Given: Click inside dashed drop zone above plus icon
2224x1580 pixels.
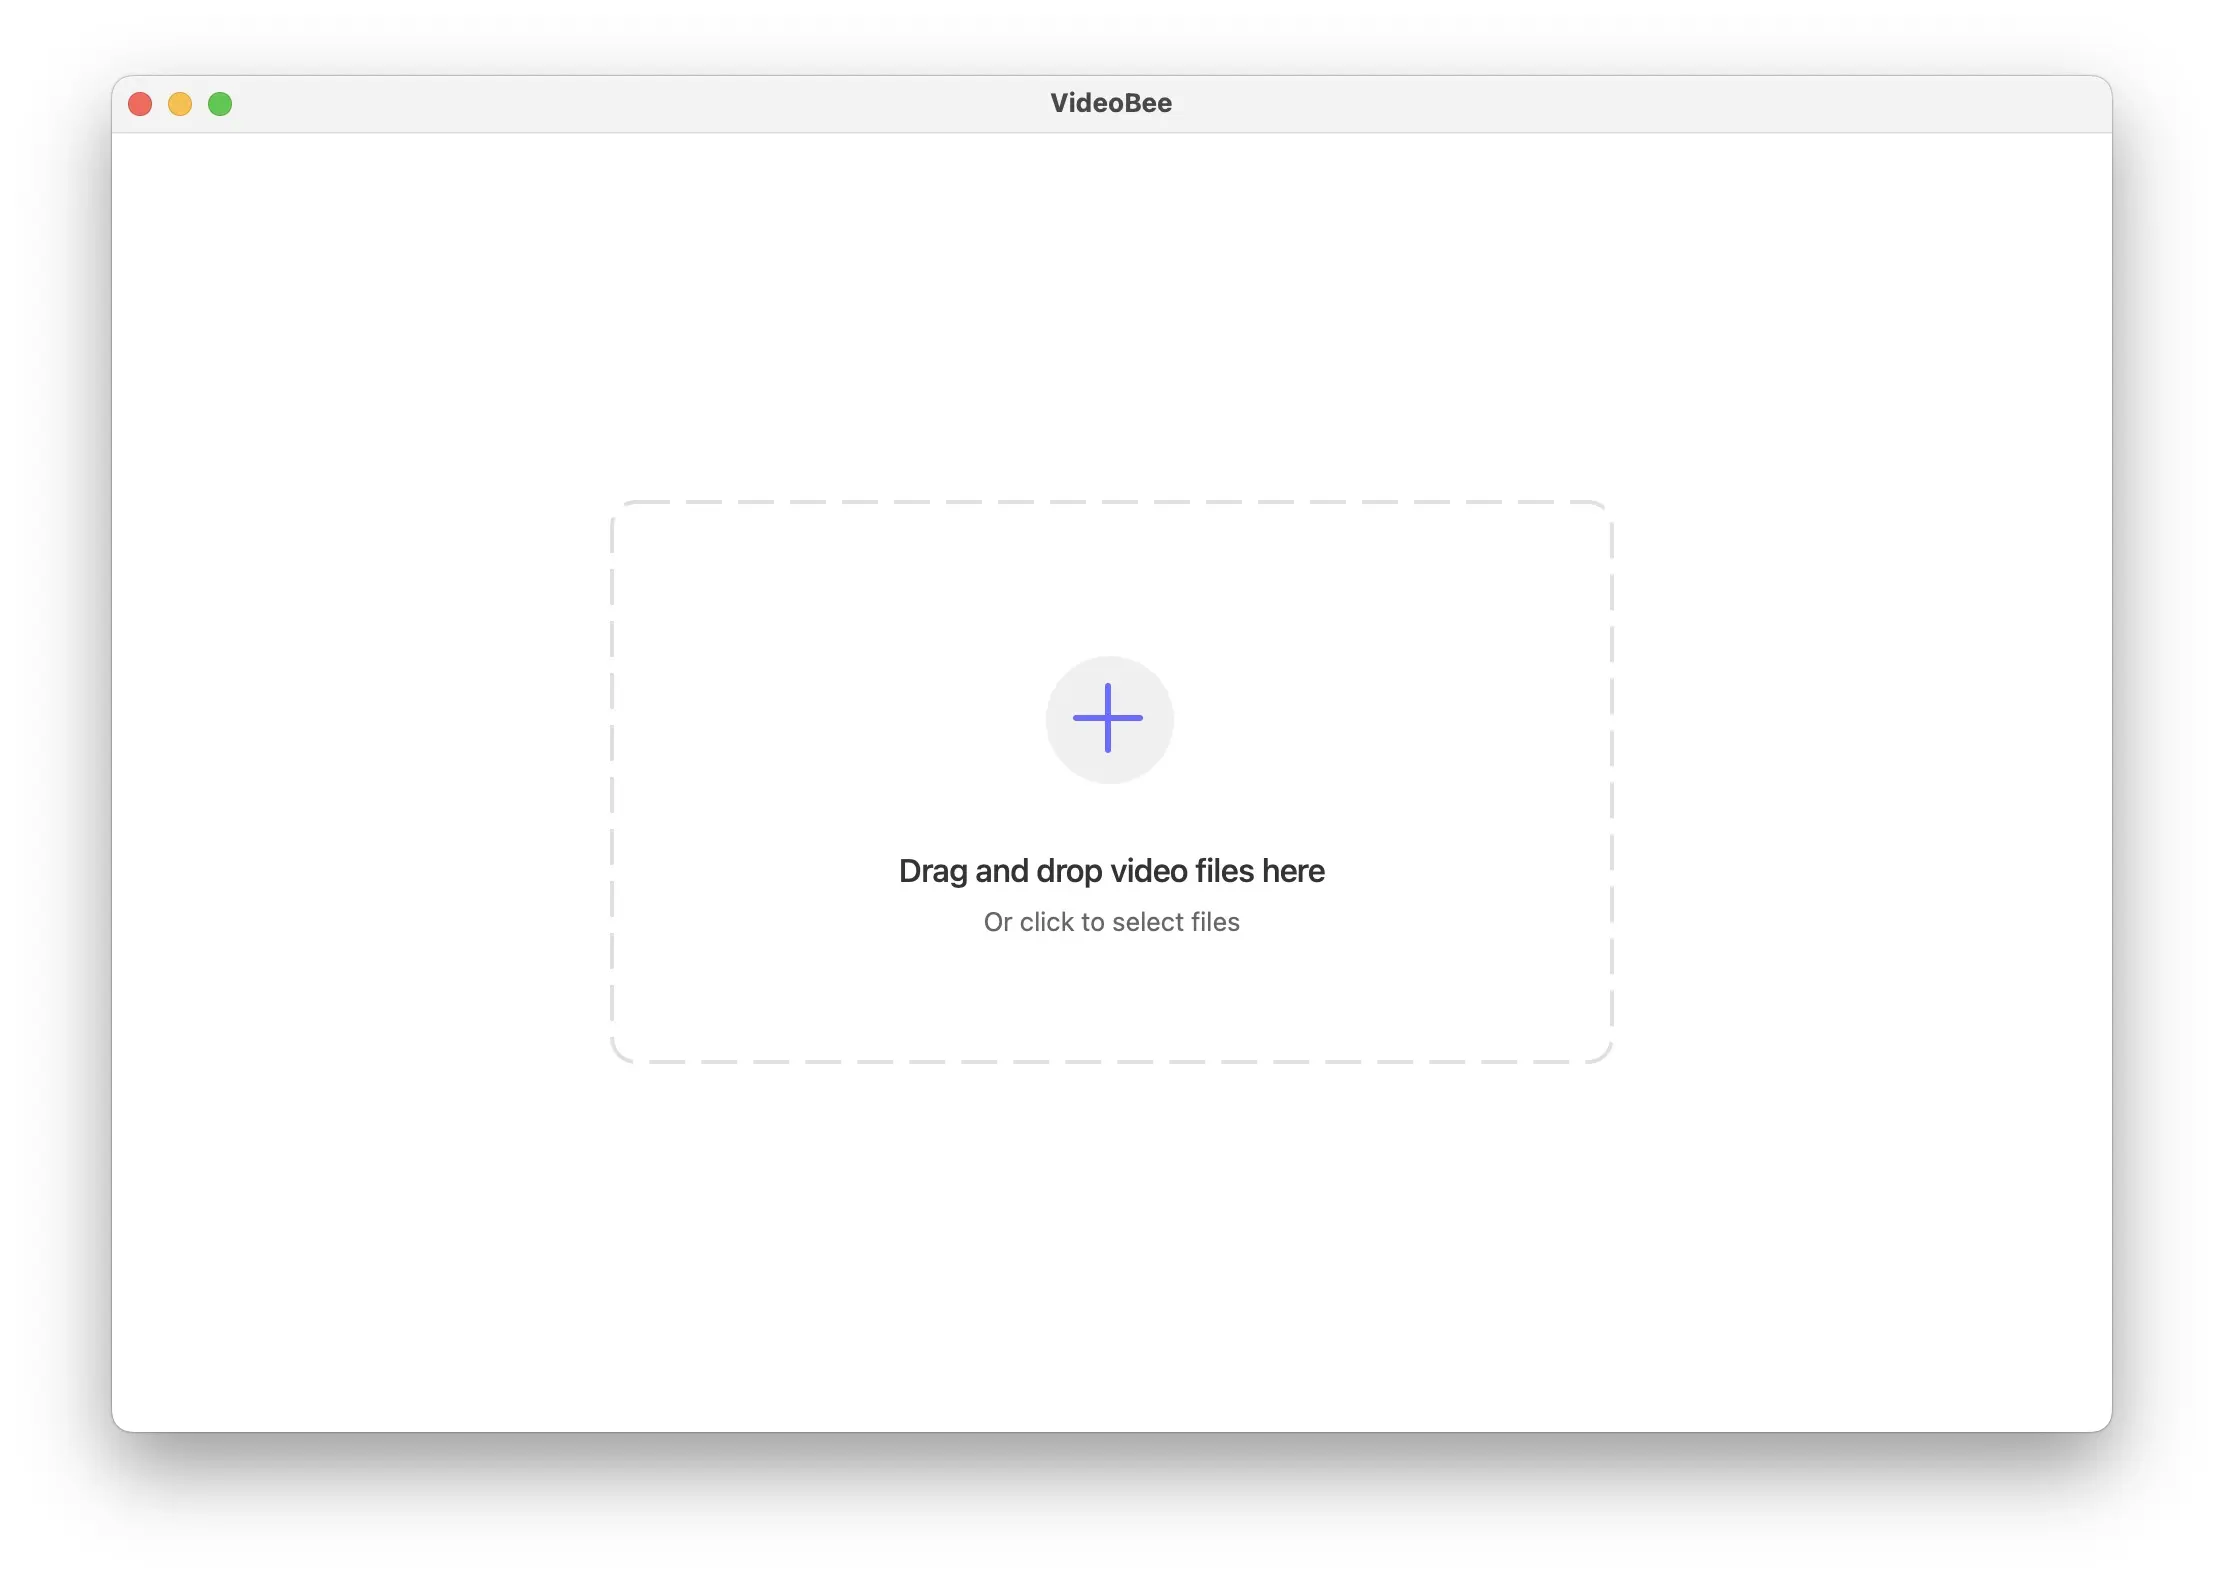Looking at the screenshot, I should pyautogui.click(x=1110, y=580).
